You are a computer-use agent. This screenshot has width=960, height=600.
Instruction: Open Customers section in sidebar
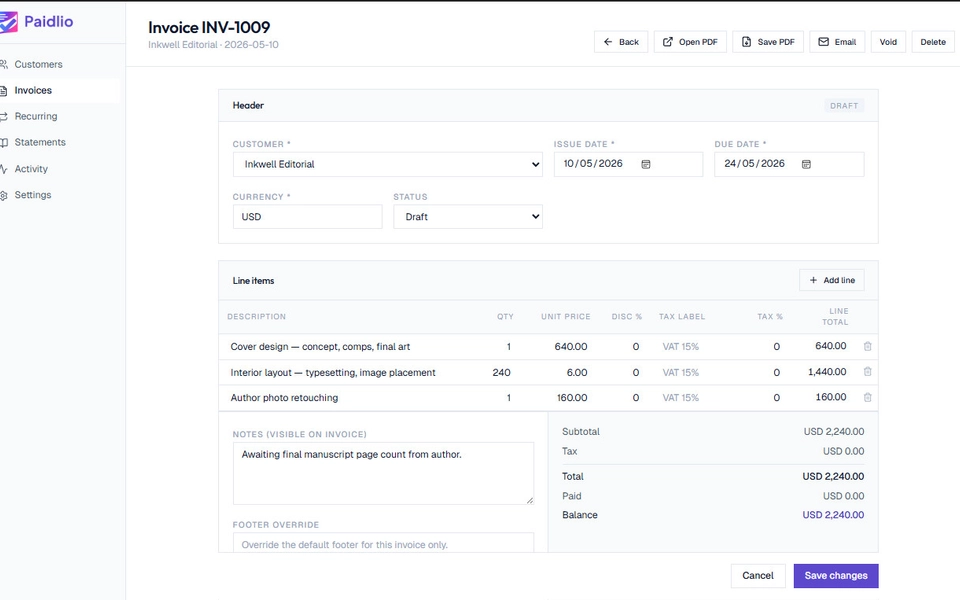coord(38,64)
